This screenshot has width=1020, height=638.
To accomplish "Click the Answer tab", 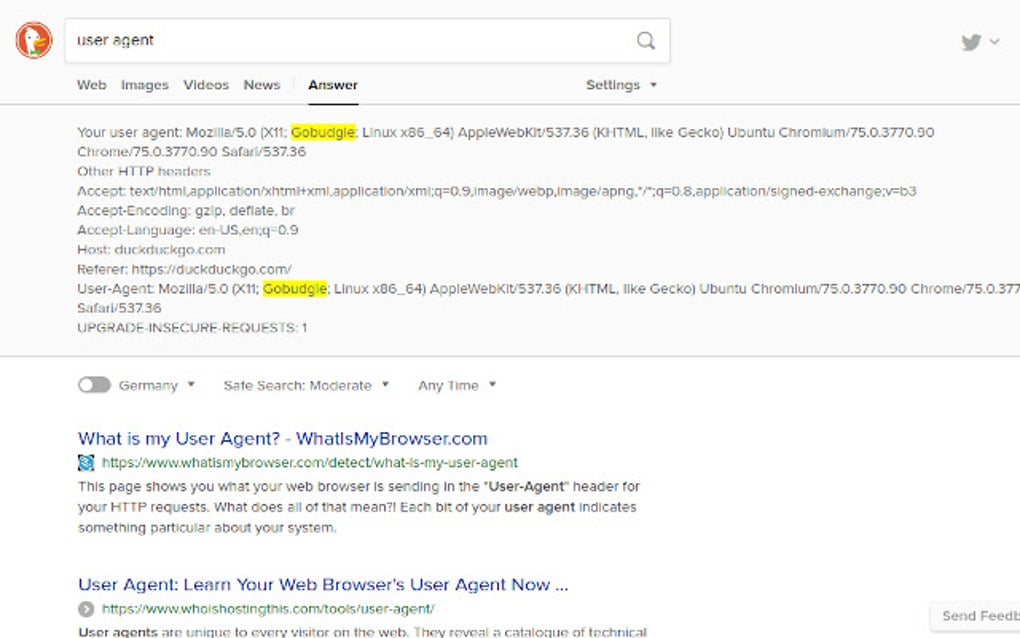I will click(332, 85).
